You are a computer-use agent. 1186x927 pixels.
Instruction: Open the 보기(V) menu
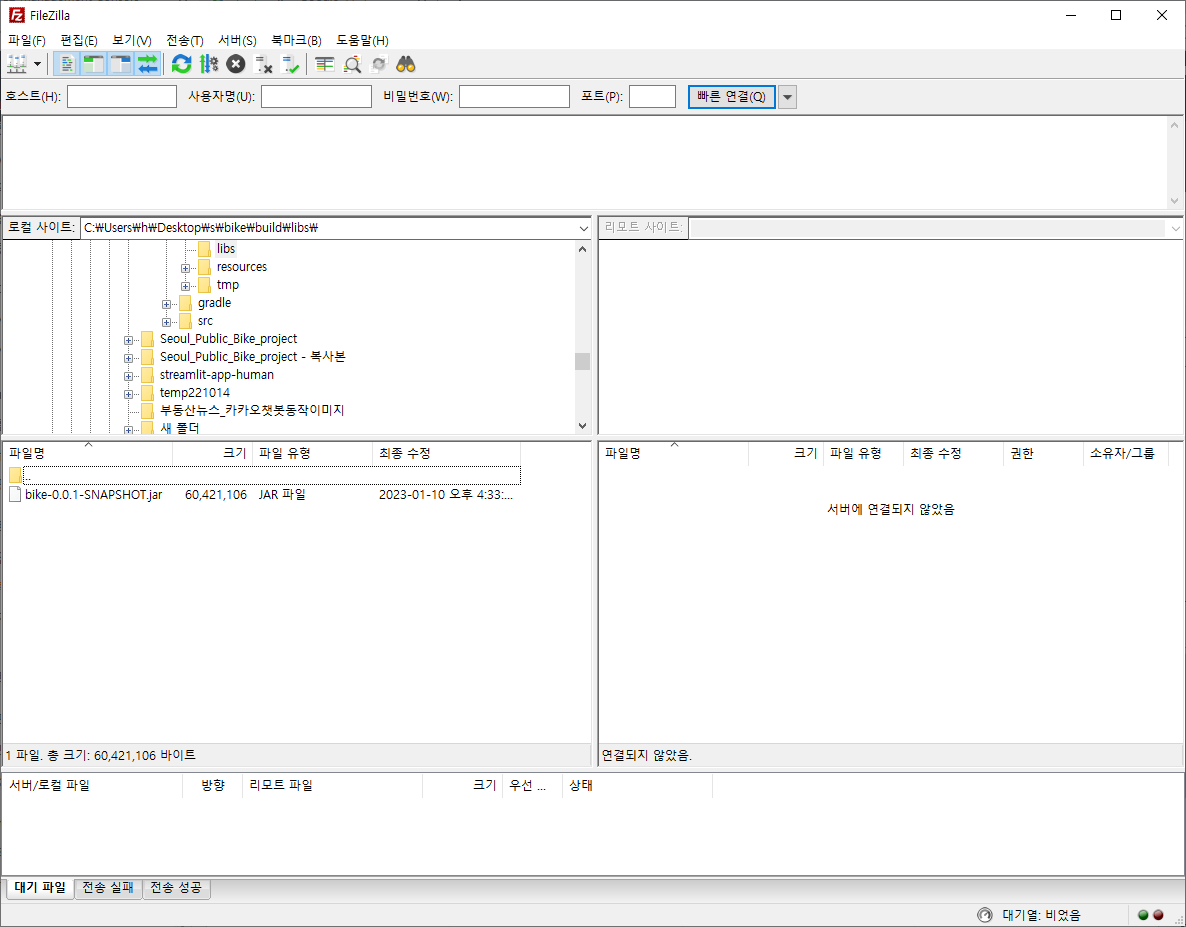132,40
